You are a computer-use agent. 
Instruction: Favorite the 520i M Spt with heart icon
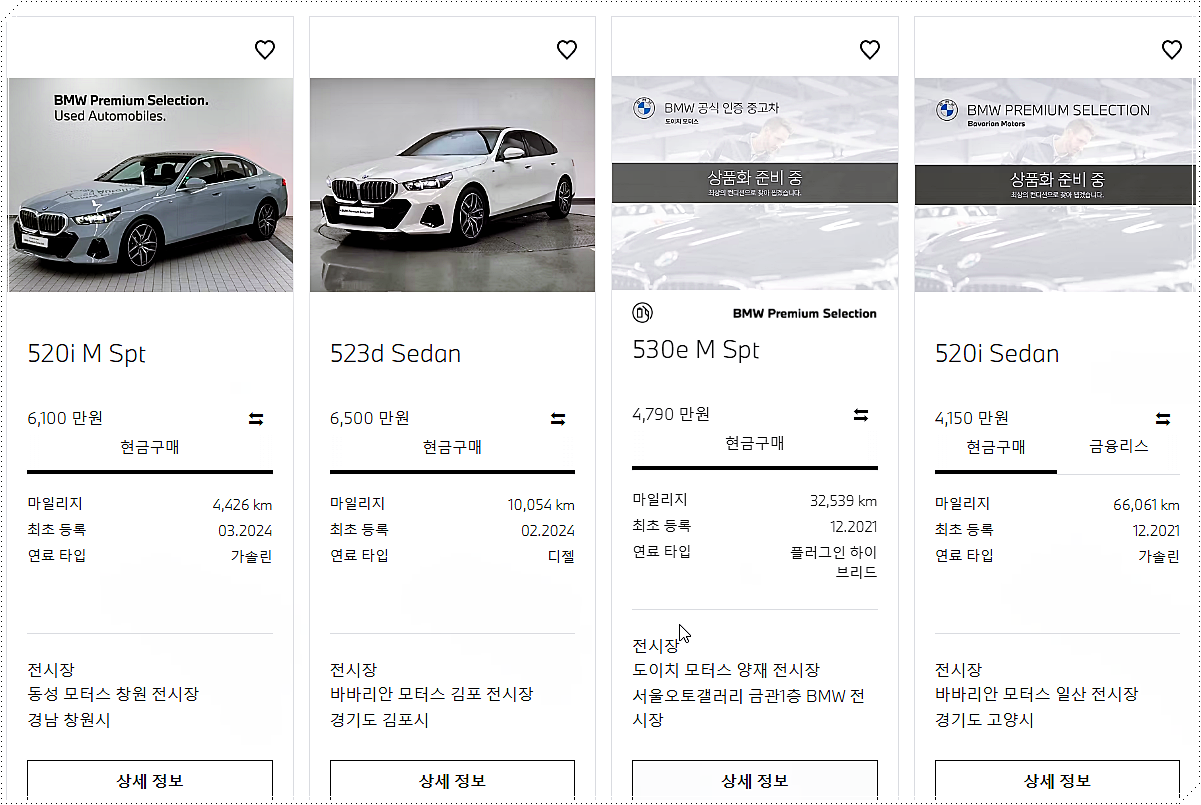(x=264, y=50)
